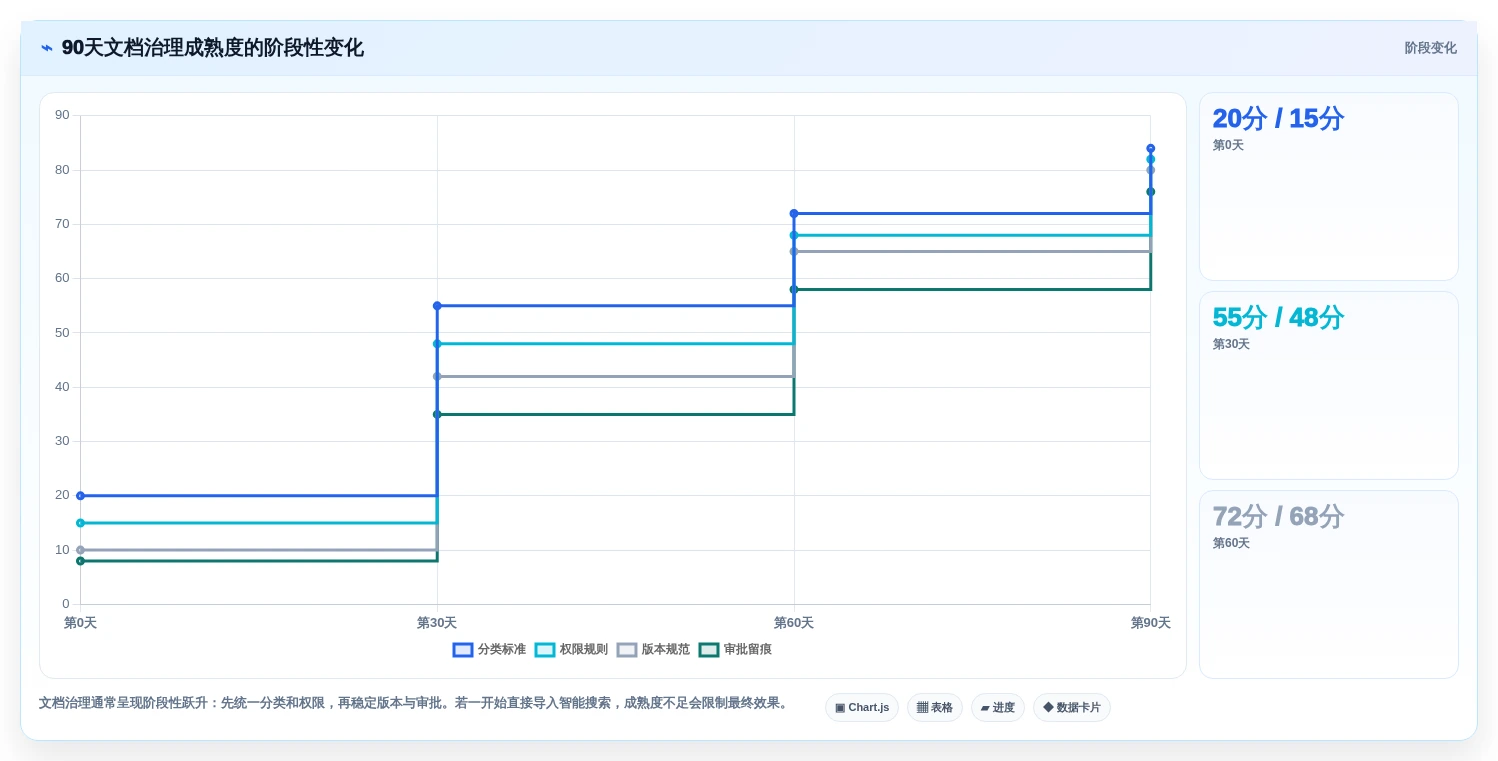This screenshot has width=1498, height=761.
Task: Click the 分类标准 data point at 第60天 (72)
Action: [794, 213]
